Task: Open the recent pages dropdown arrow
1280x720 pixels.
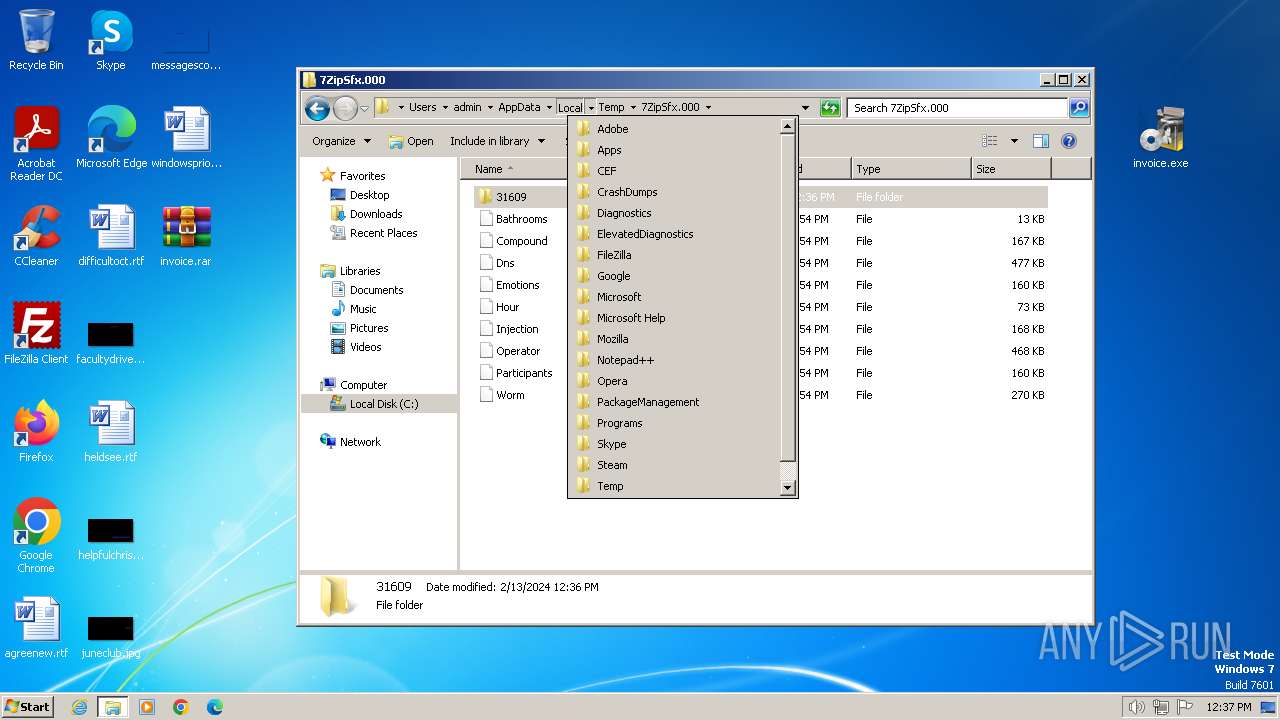Action: pyautogui.click(x=365, y=108)
